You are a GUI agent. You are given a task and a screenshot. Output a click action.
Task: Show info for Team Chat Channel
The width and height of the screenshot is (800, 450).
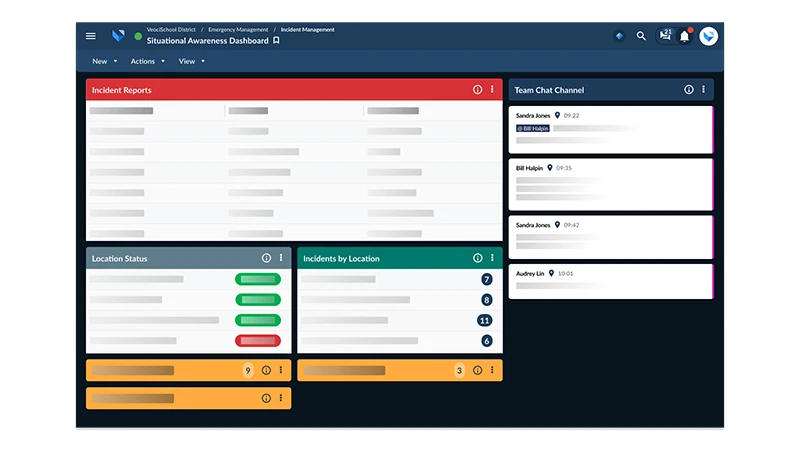tap(689, 90)
